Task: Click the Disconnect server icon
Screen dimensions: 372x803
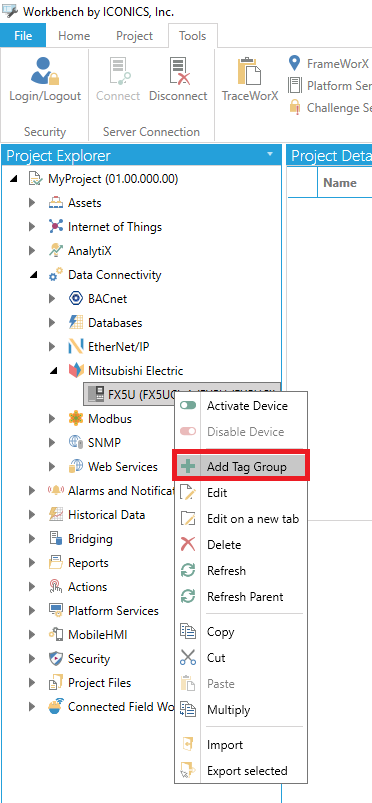Action: pyautogui.click(x=178, y=72)
